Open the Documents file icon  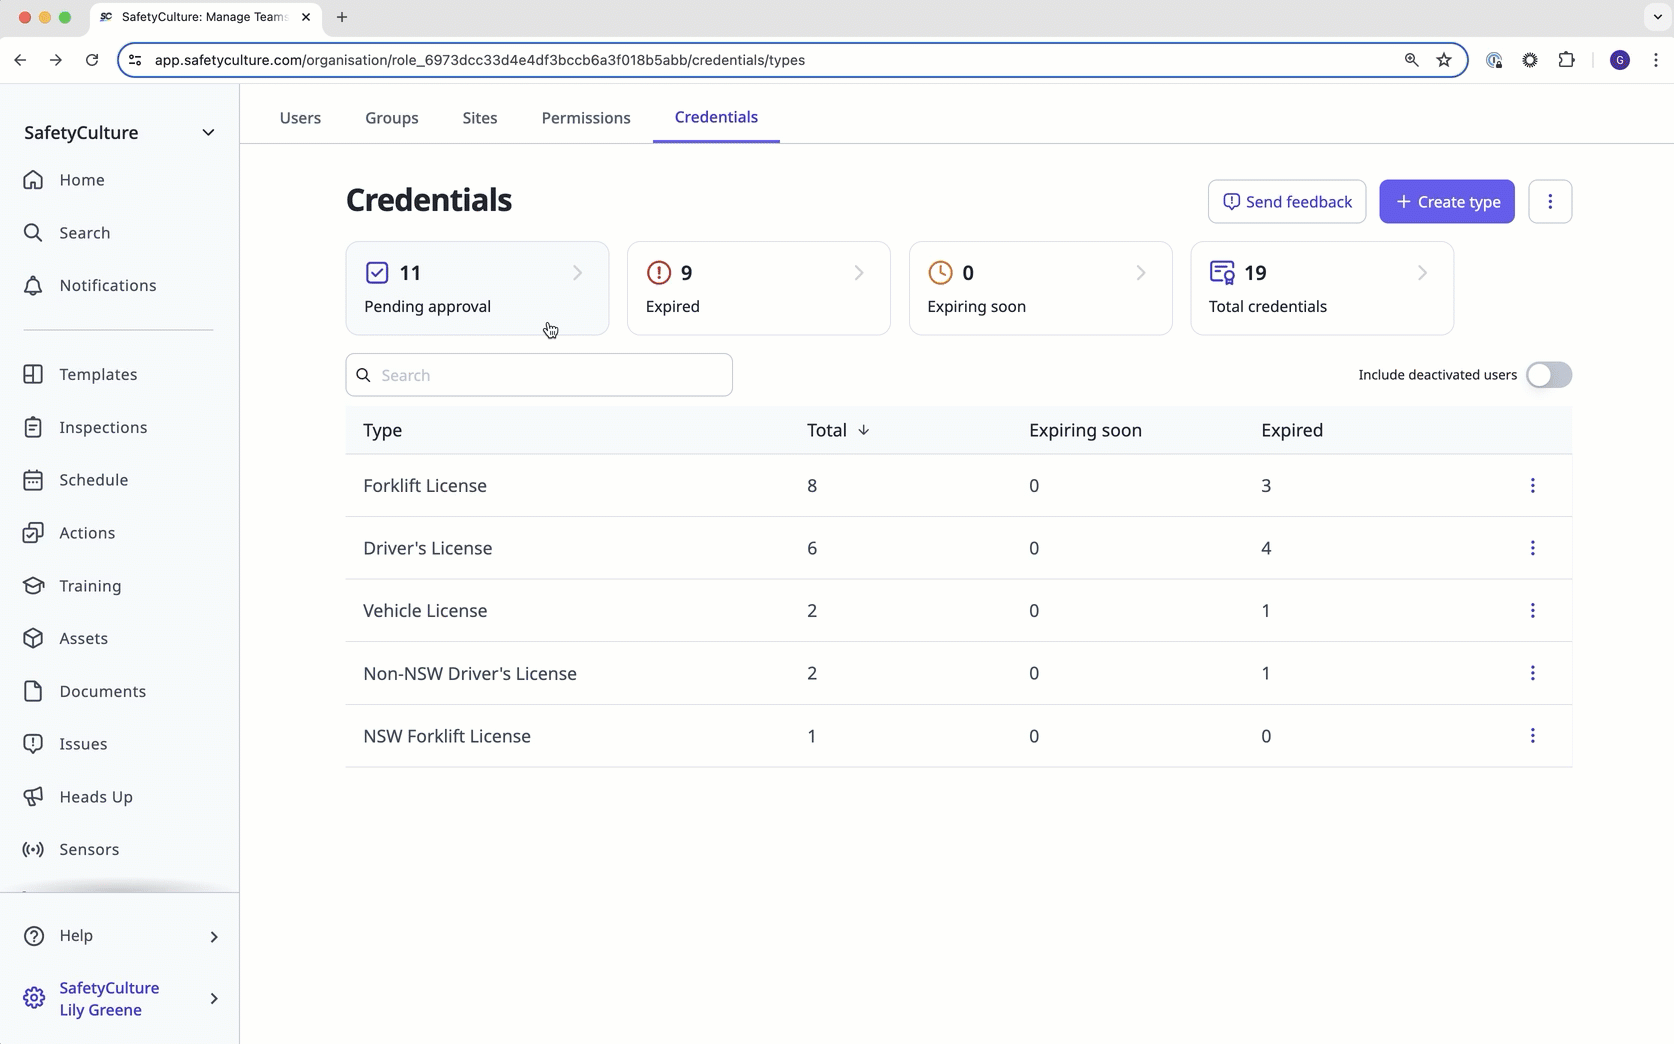(33, 691)
